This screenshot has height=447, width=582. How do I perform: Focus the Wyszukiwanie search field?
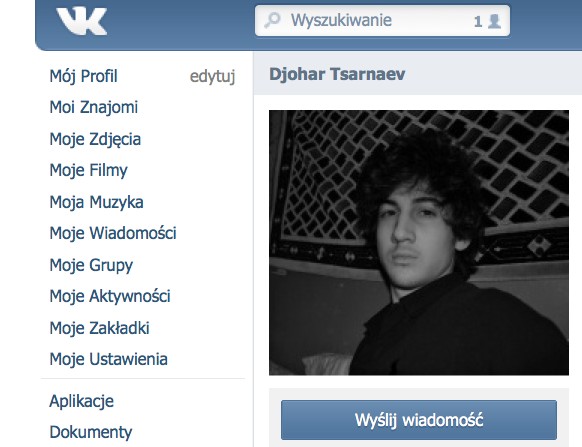pos(382,21)
